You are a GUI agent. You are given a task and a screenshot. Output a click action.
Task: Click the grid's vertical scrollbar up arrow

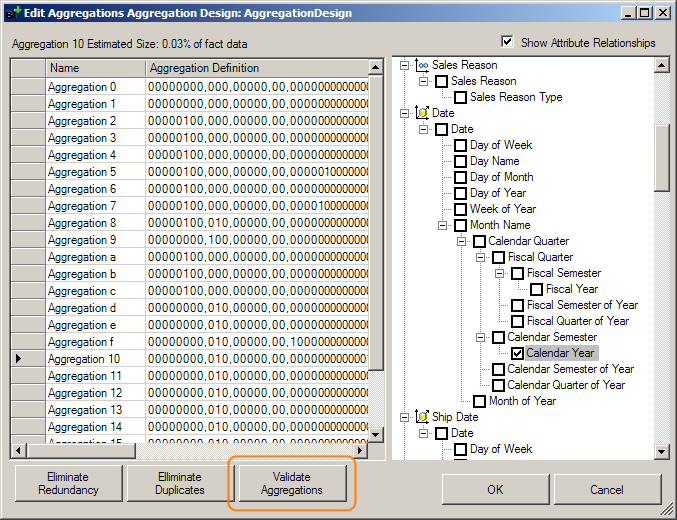[376, 67]
